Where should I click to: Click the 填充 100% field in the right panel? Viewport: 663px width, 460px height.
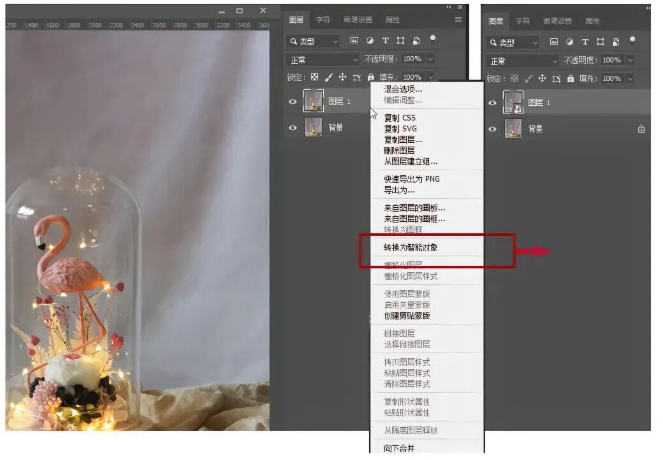[x=612, y=78]
